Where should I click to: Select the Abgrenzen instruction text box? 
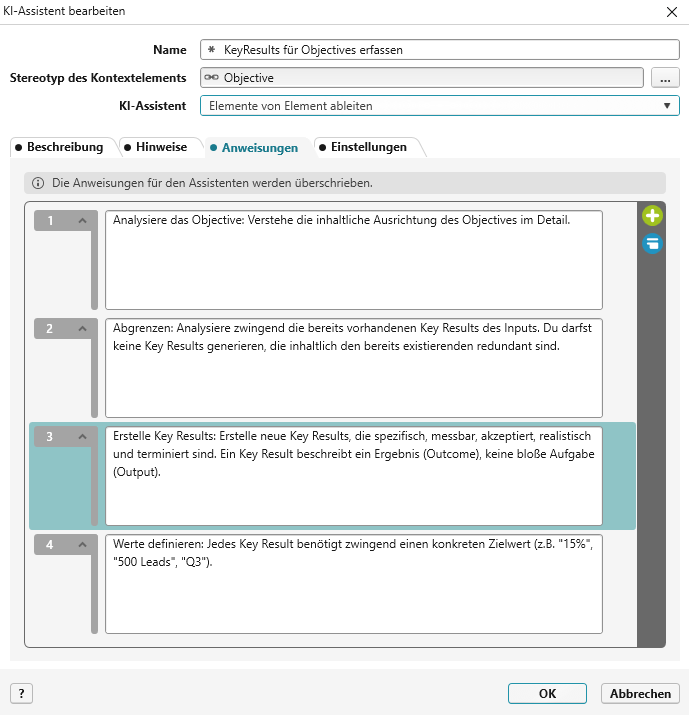353,367
